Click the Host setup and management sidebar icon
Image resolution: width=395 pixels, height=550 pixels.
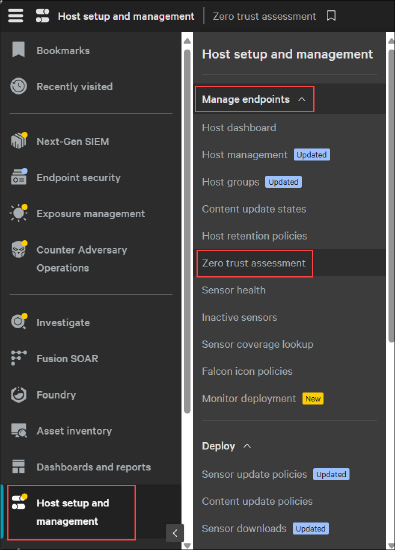[19, 502]
